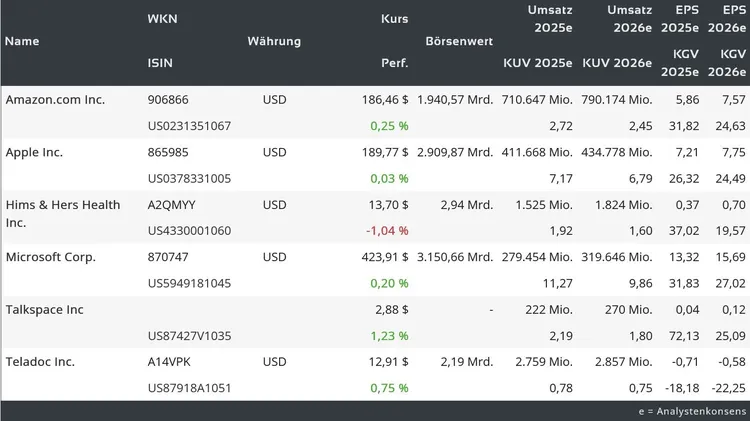The height and width of the screenshot is (421, 750).
Task: Select Apple ISIN US0378331005
Action: [189, 178]
